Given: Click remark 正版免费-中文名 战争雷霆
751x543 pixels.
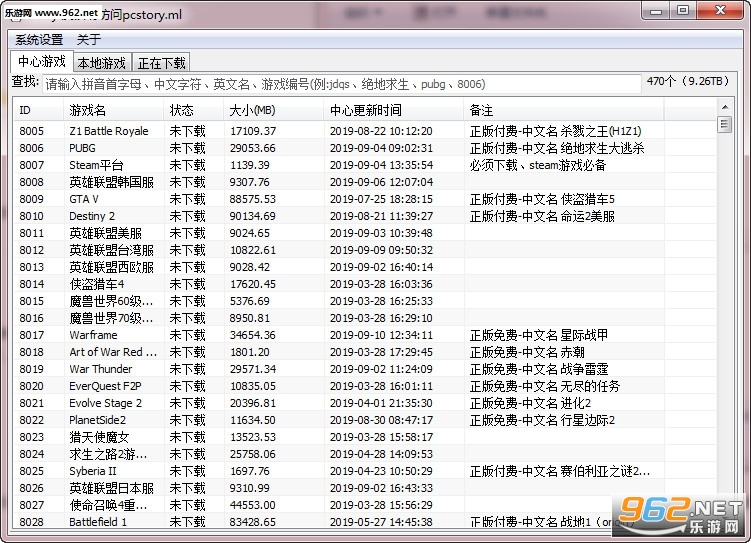Looking at the screenshot, I should pos(539,369).
